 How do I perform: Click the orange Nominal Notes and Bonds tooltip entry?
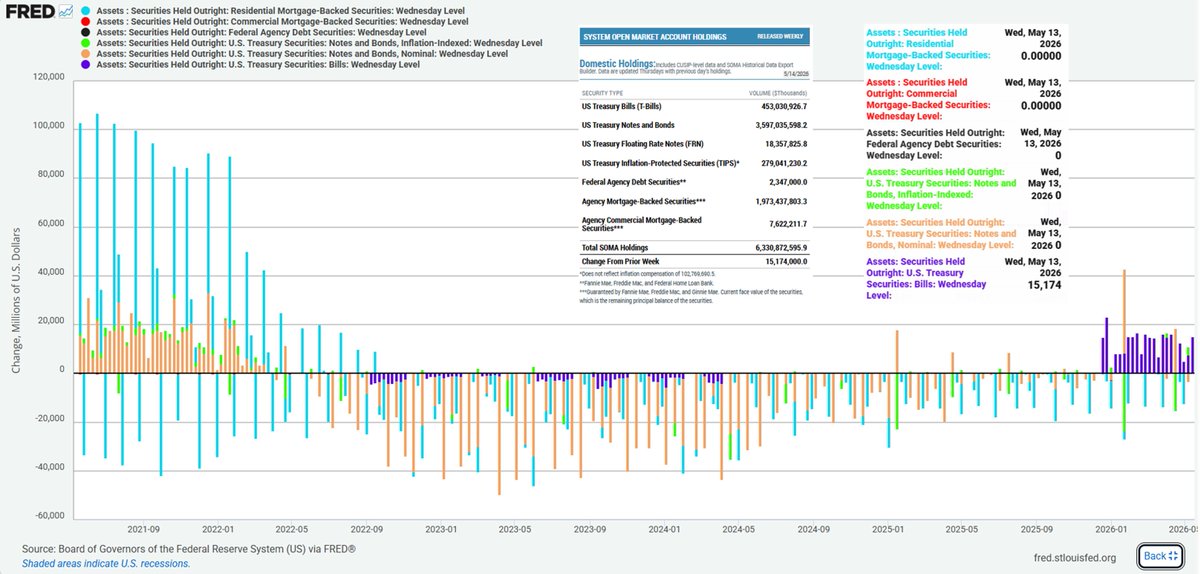pyautogui.click(x=942, y=232)
